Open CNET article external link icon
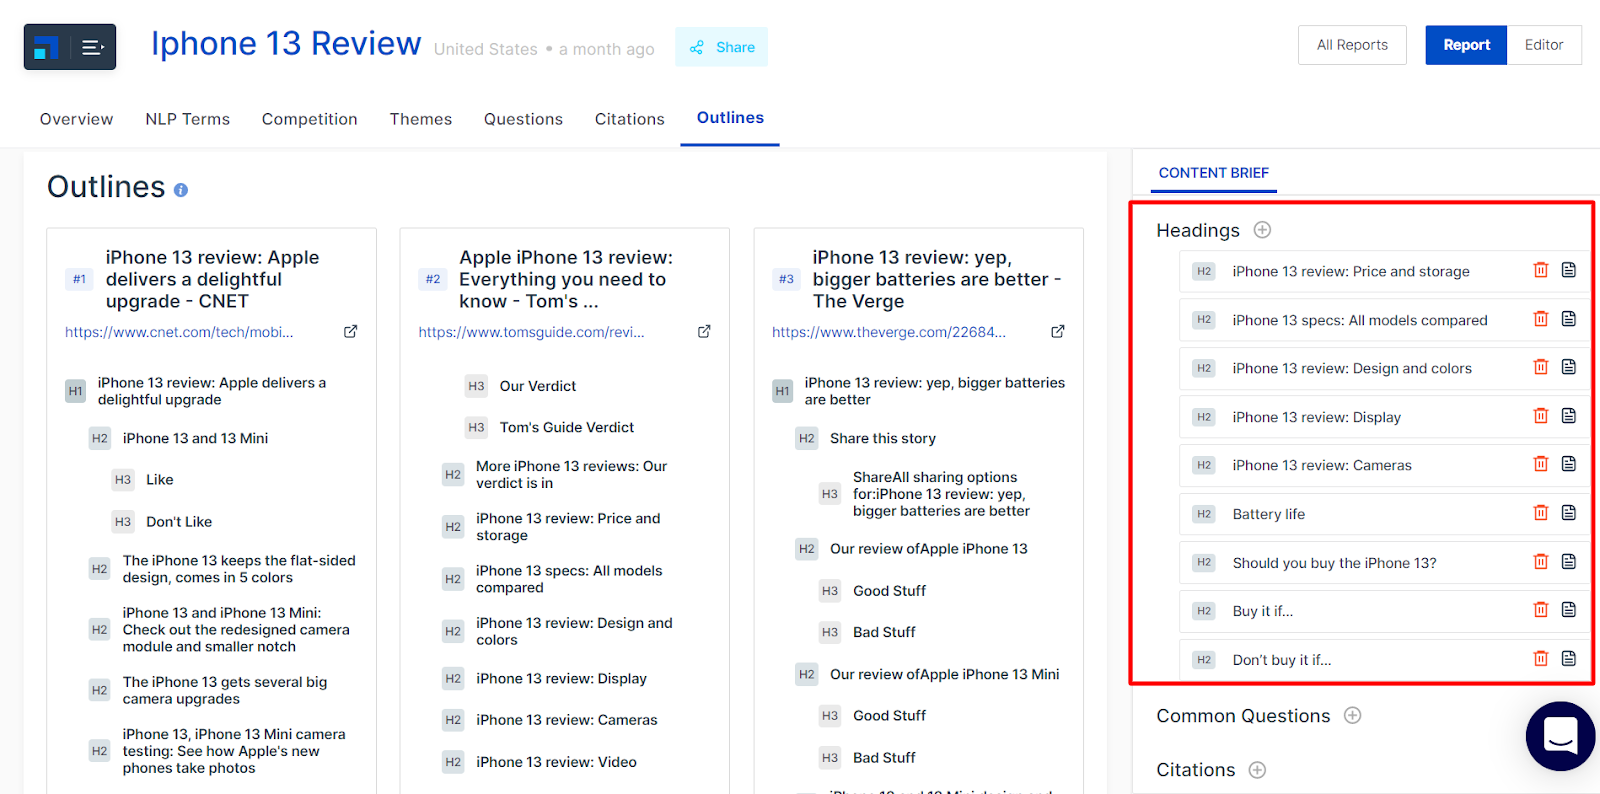Viewport: 1600px width, 794px height. [x=351, y=332]
